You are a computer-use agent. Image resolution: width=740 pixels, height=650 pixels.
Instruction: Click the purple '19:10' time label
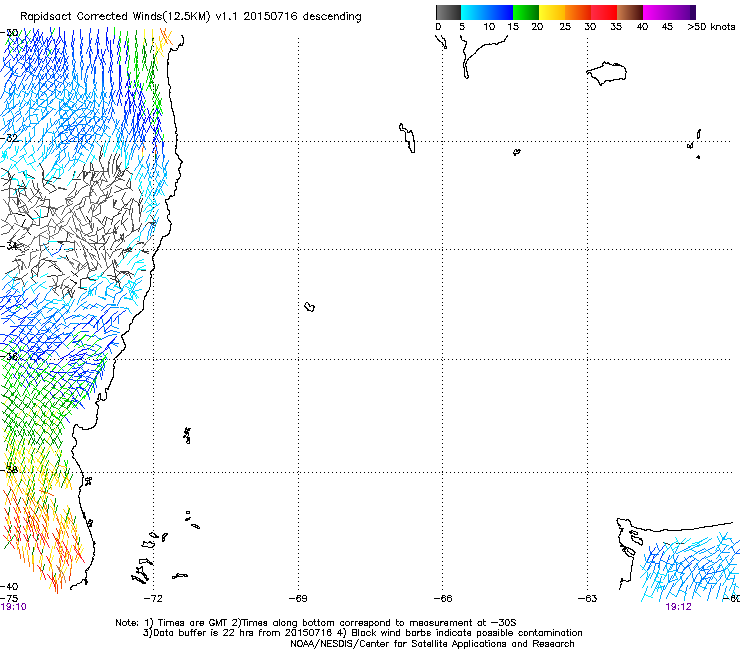(14, 607)
